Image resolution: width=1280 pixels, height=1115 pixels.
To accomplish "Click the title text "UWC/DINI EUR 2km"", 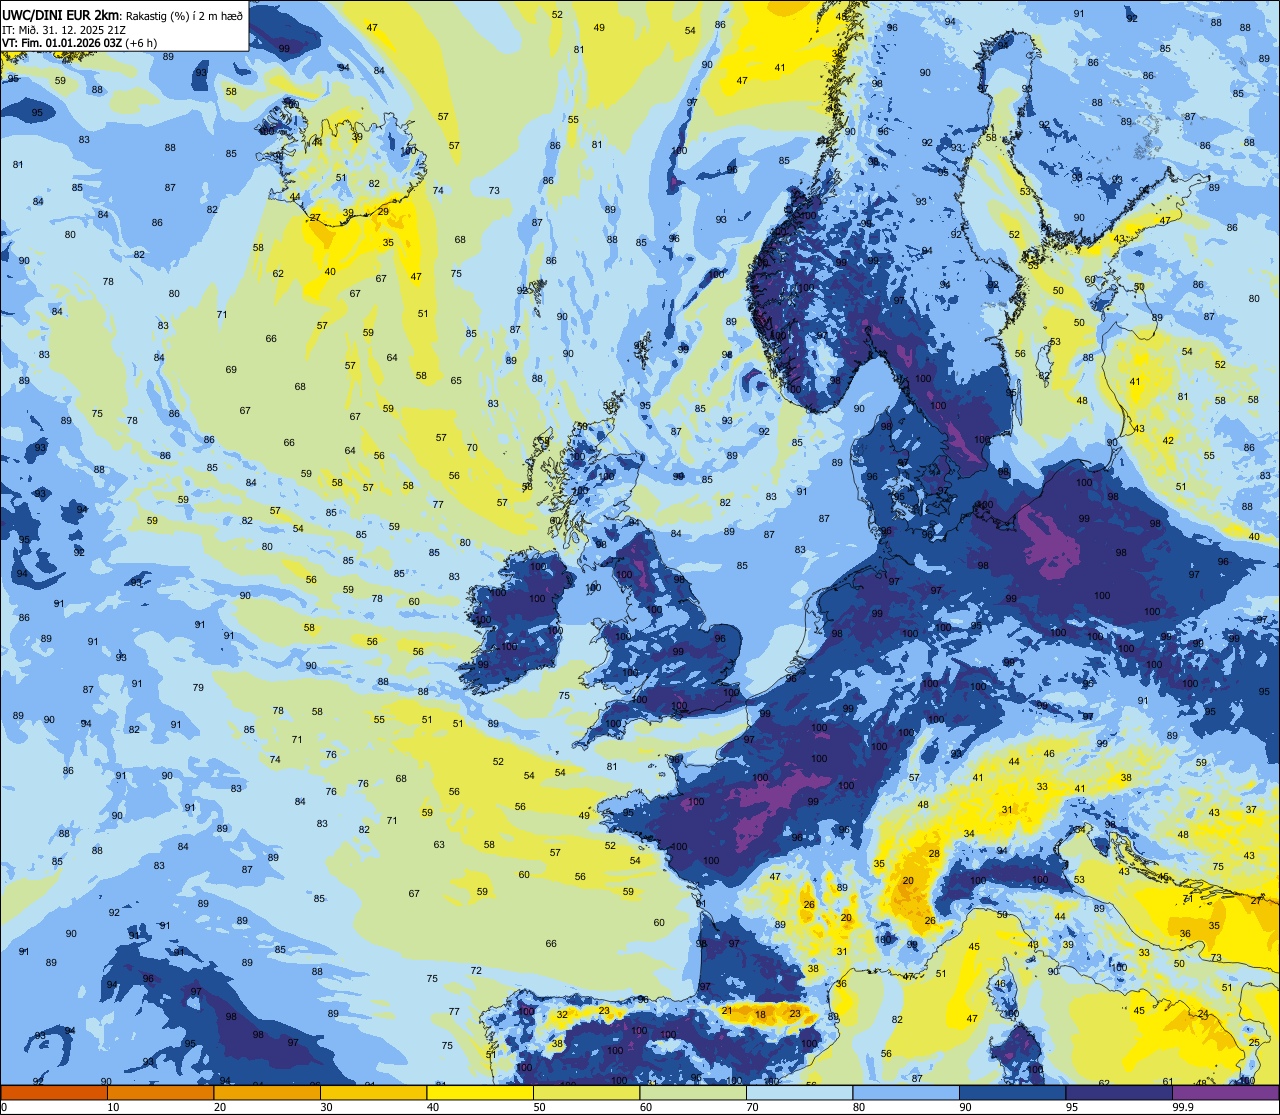I will [x=61, y=15].
